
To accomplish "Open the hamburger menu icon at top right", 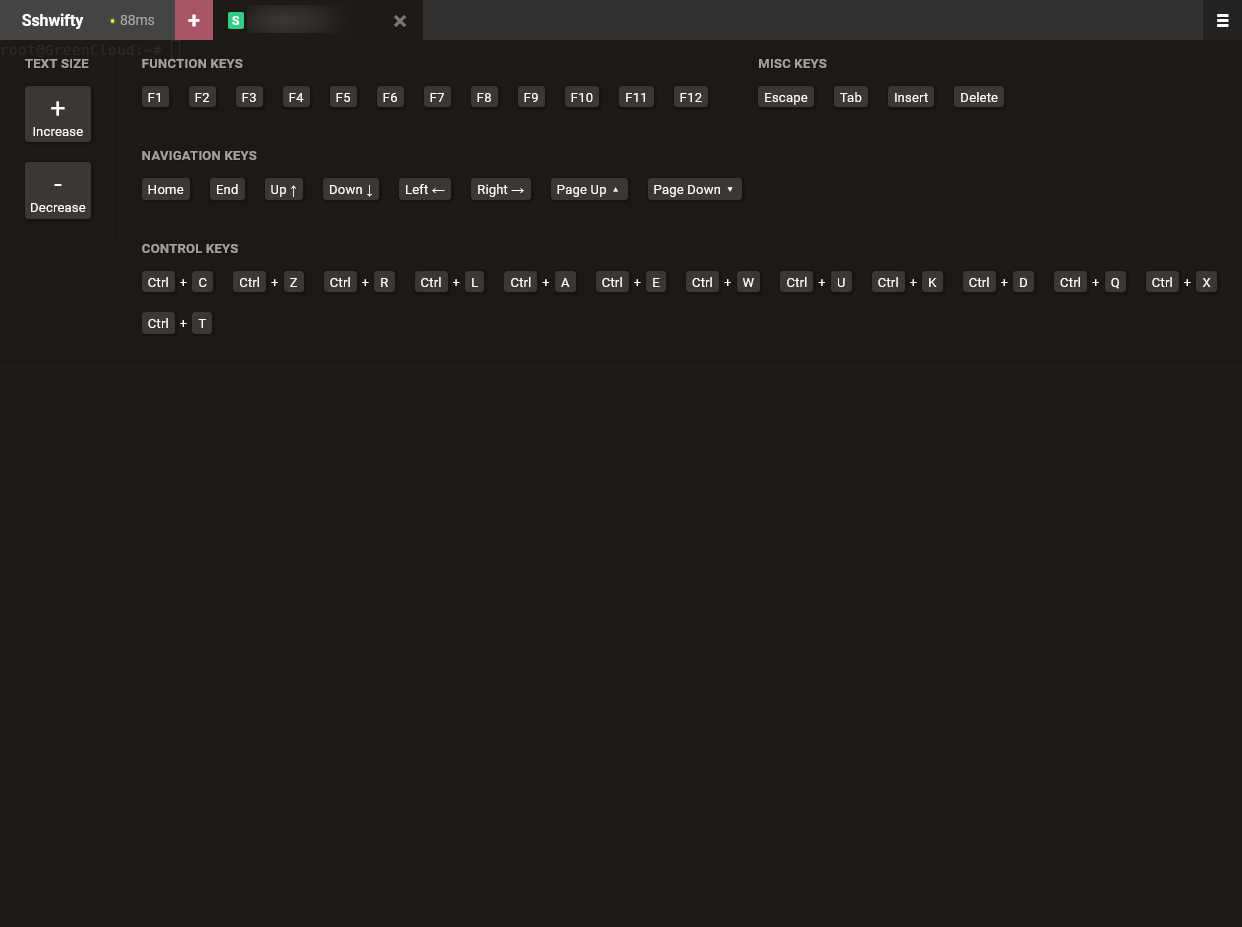I will coord(1222,20).
